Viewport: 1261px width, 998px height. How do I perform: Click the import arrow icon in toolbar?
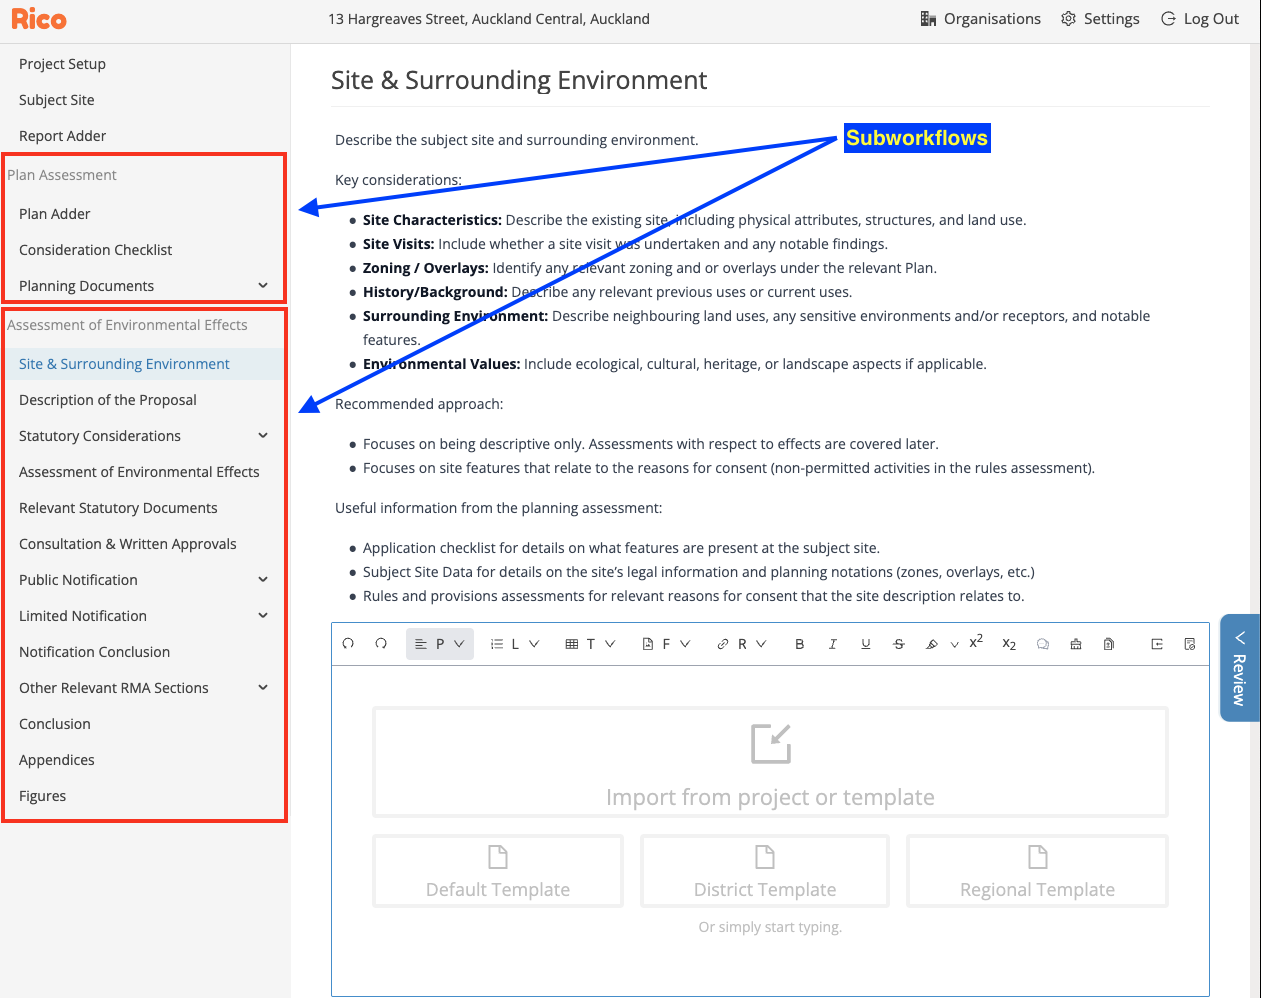(x=1157, y=644)
